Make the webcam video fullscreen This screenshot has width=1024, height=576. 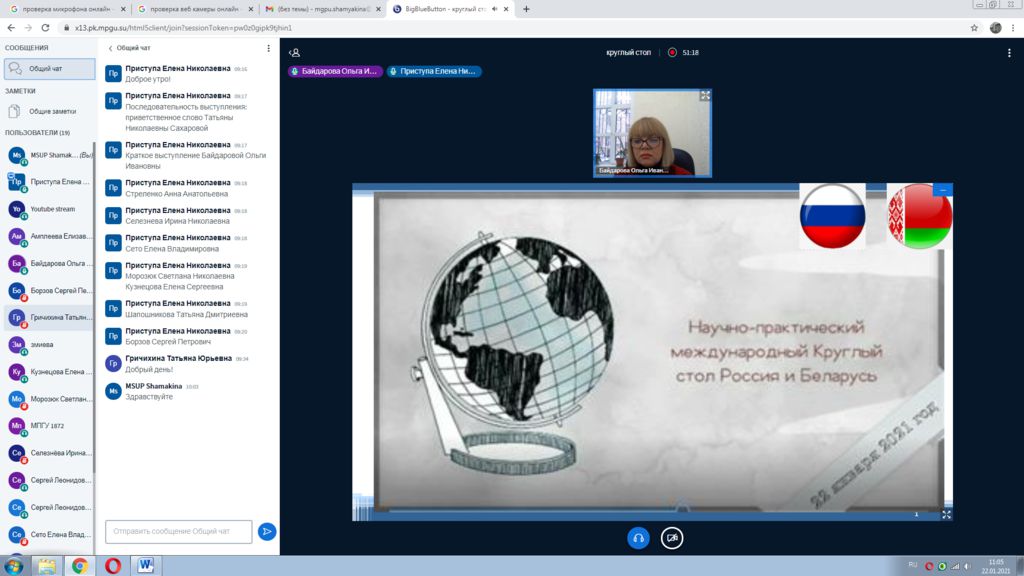704,96
